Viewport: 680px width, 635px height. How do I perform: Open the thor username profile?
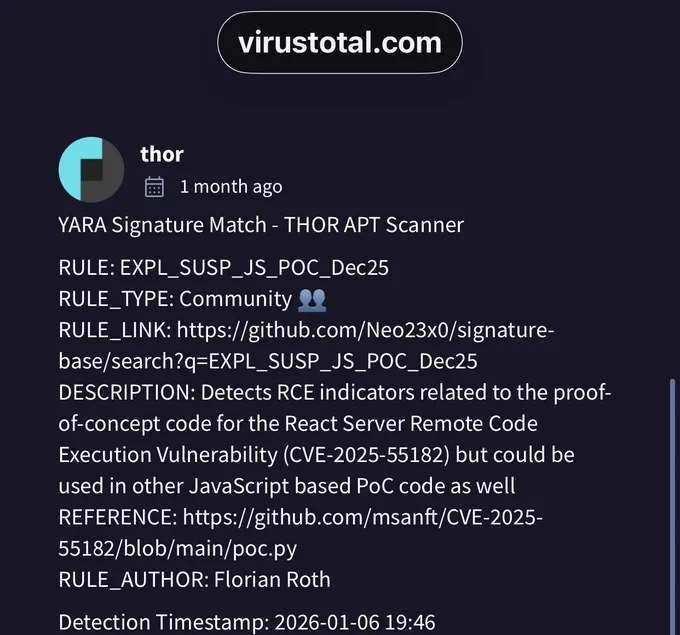click(x=162, y=154)
